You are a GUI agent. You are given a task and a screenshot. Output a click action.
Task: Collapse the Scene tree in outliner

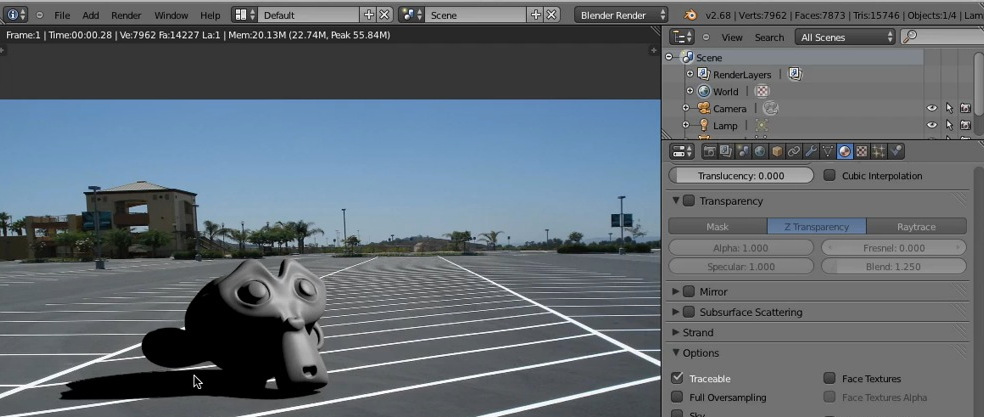(669, 57)
